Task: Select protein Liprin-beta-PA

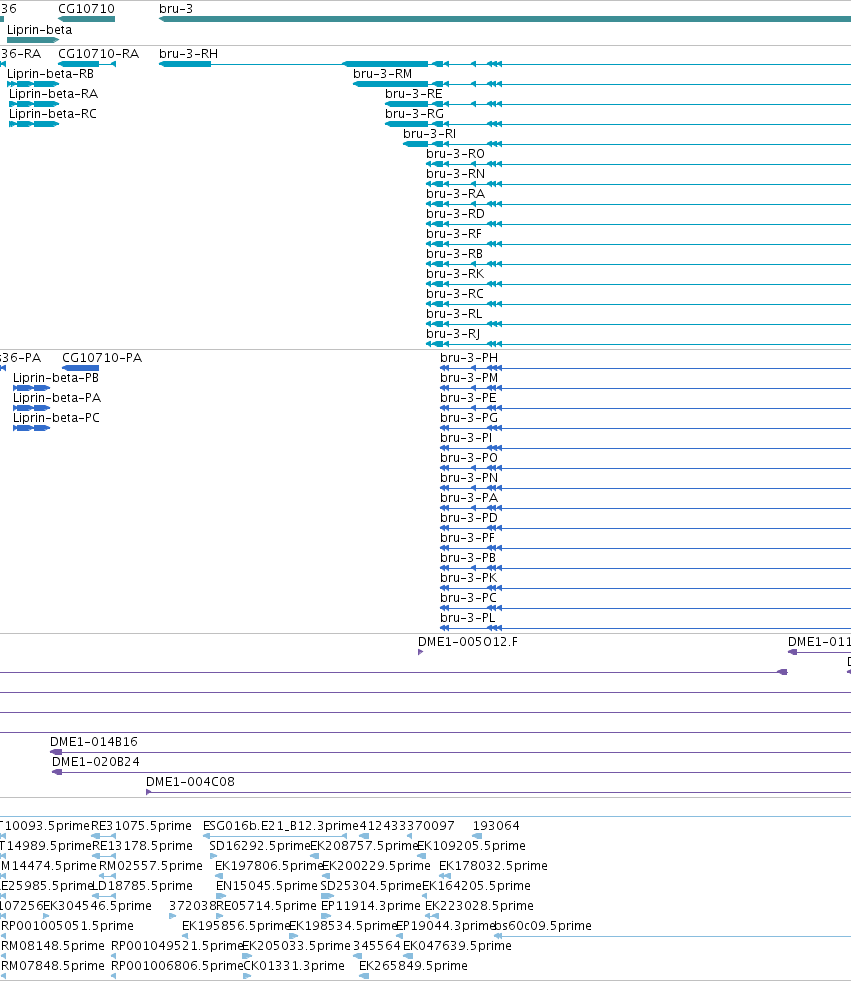Action: click(57, 398)
